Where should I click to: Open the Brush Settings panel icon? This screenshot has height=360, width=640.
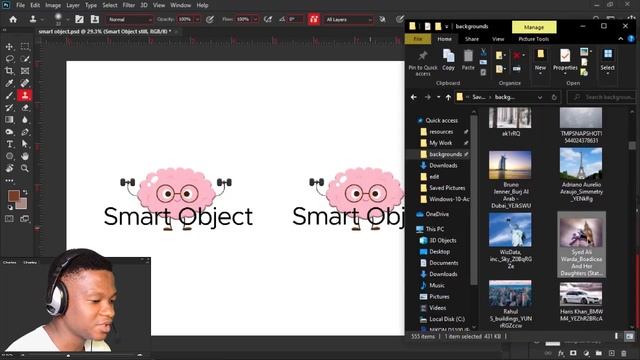pyautogui.click(x=79, y=19)
